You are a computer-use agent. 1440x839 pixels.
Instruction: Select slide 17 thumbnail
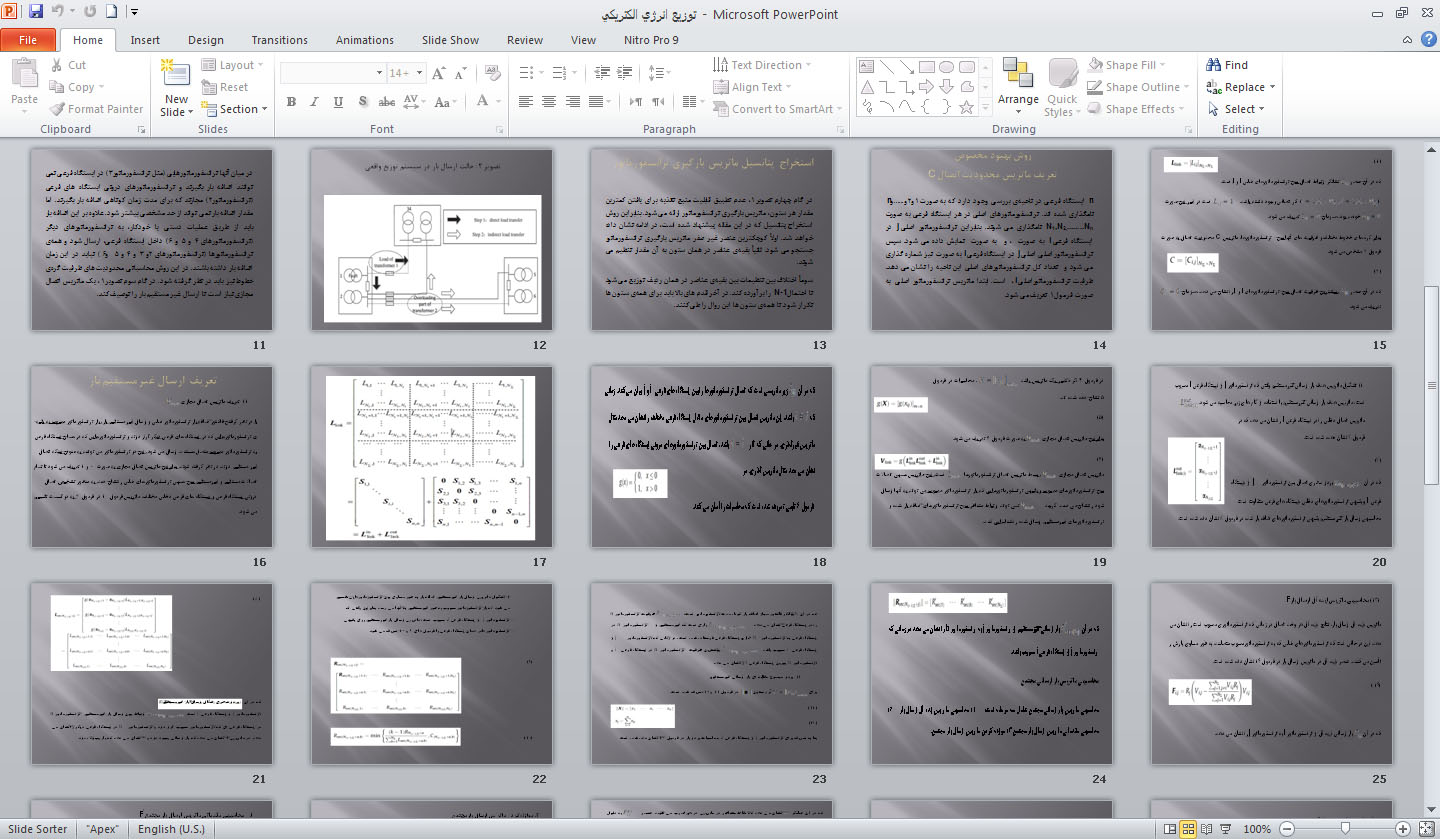431,457
